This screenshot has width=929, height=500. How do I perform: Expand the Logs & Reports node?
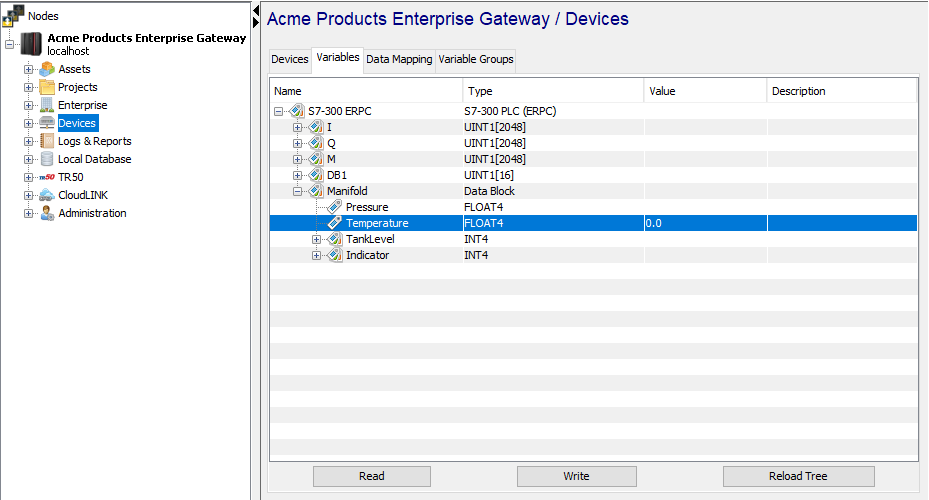pyautogui.click(x=28, y=141)
